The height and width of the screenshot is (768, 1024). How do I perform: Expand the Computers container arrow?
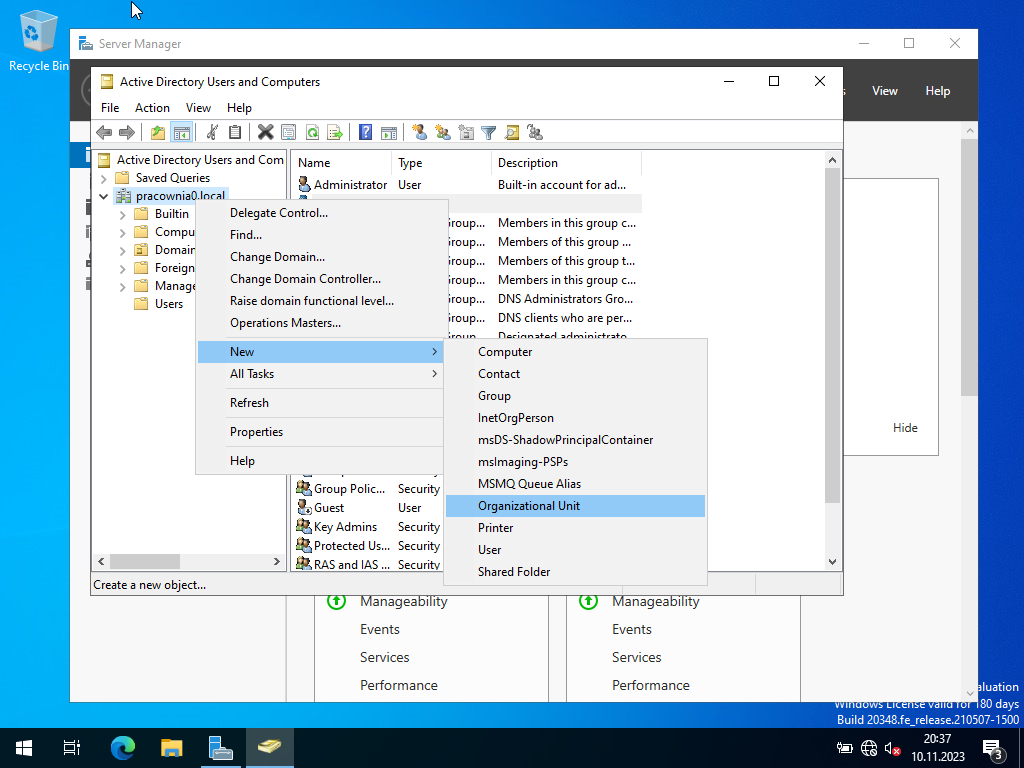[x=123, y=232]
